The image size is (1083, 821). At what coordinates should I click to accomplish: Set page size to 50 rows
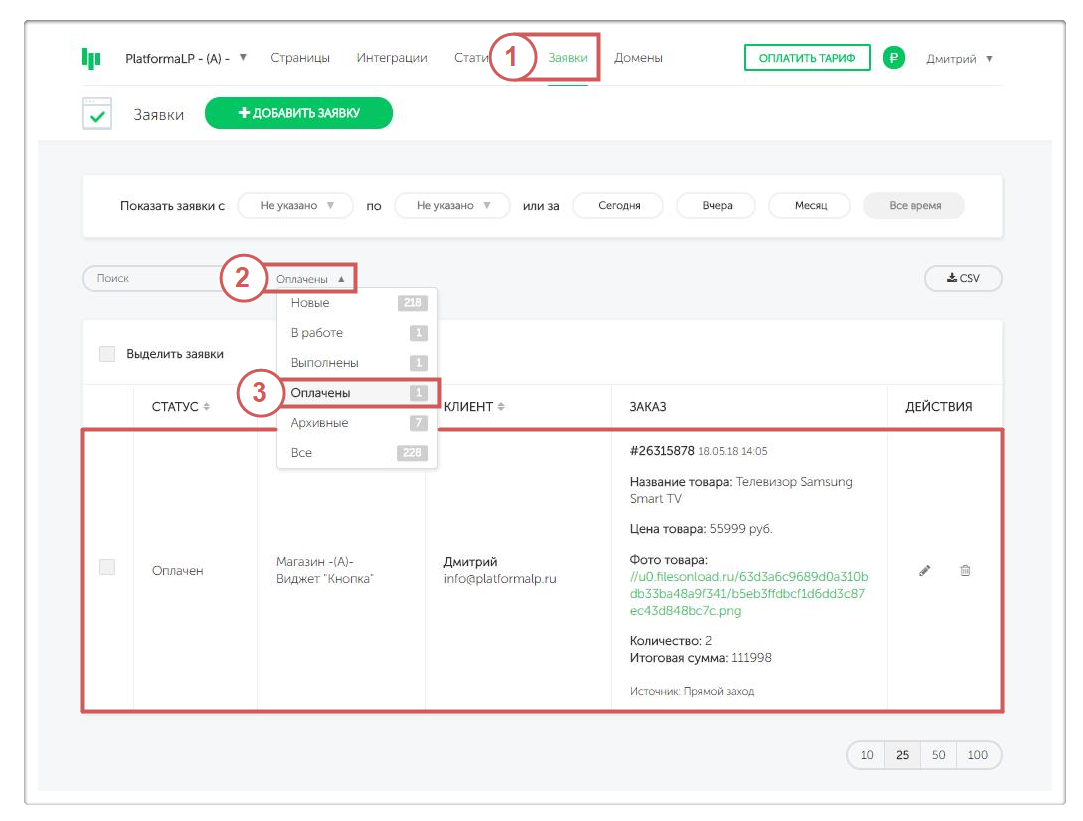tap(938, 755)
